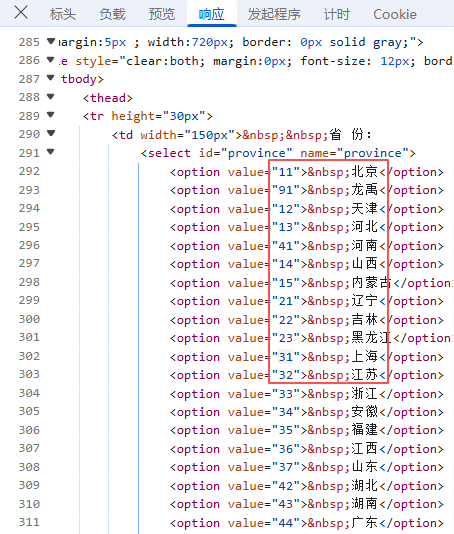Click the option line for 河南
This screenshot has height=534, width=454.
pos(307,246)
